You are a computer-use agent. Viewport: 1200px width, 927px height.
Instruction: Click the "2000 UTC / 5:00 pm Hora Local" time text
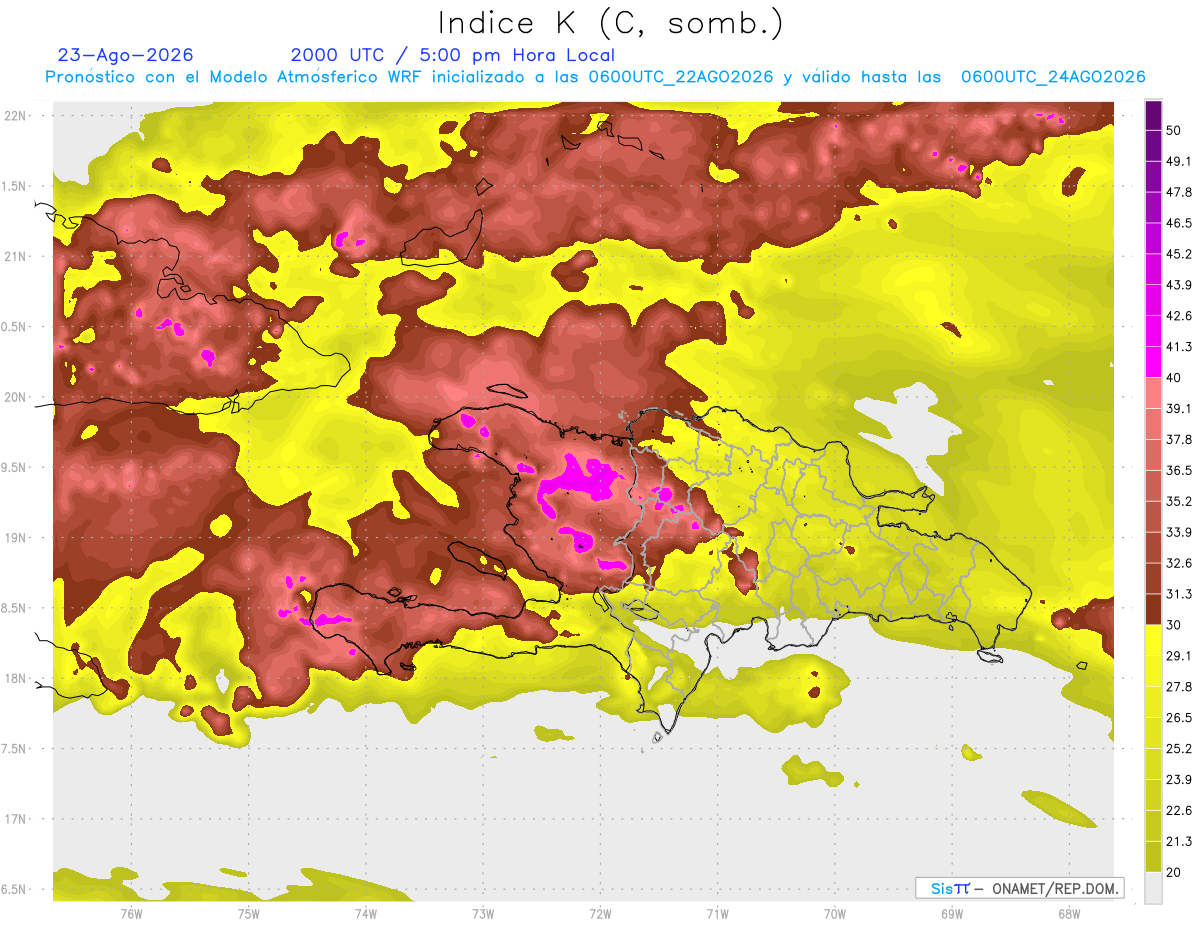tap(452, 55)
